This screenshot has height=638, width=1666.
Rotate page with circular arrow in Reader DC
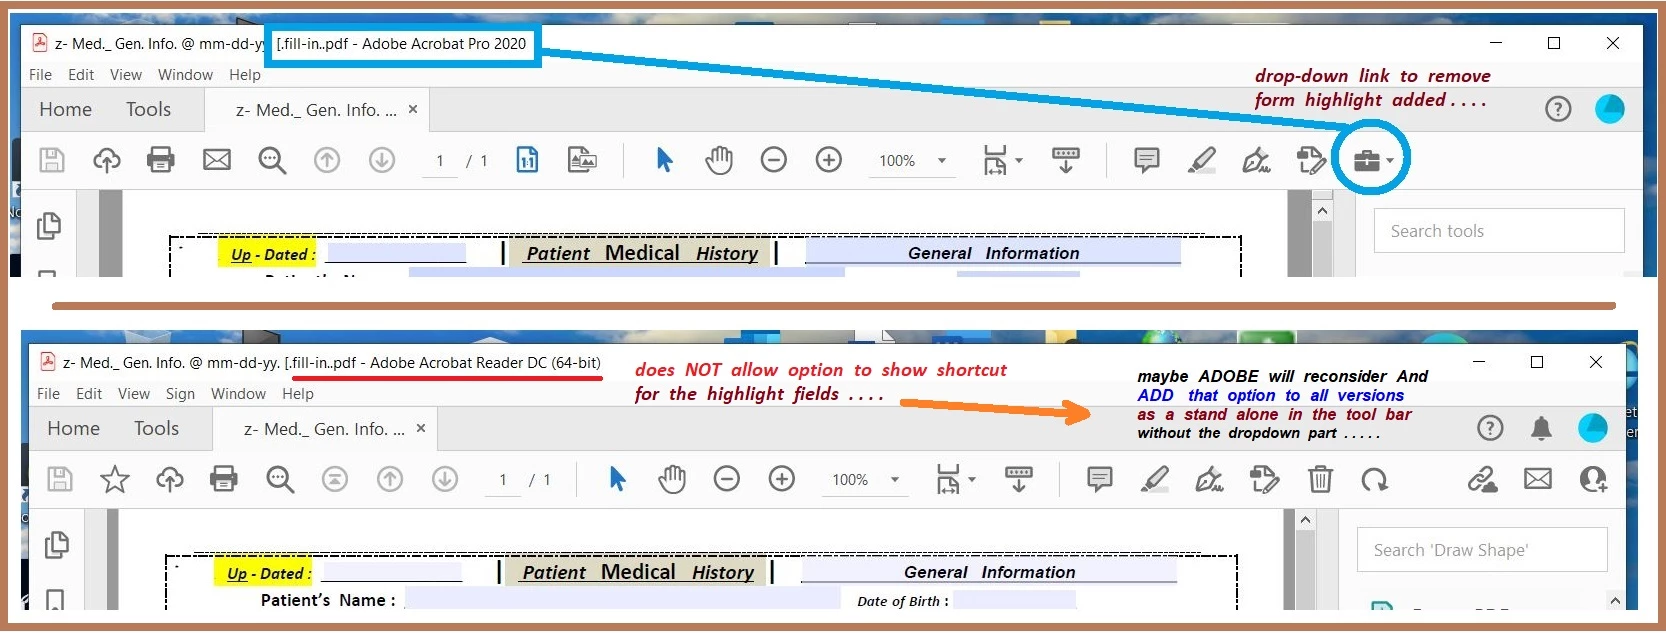tap(1375, 480)
